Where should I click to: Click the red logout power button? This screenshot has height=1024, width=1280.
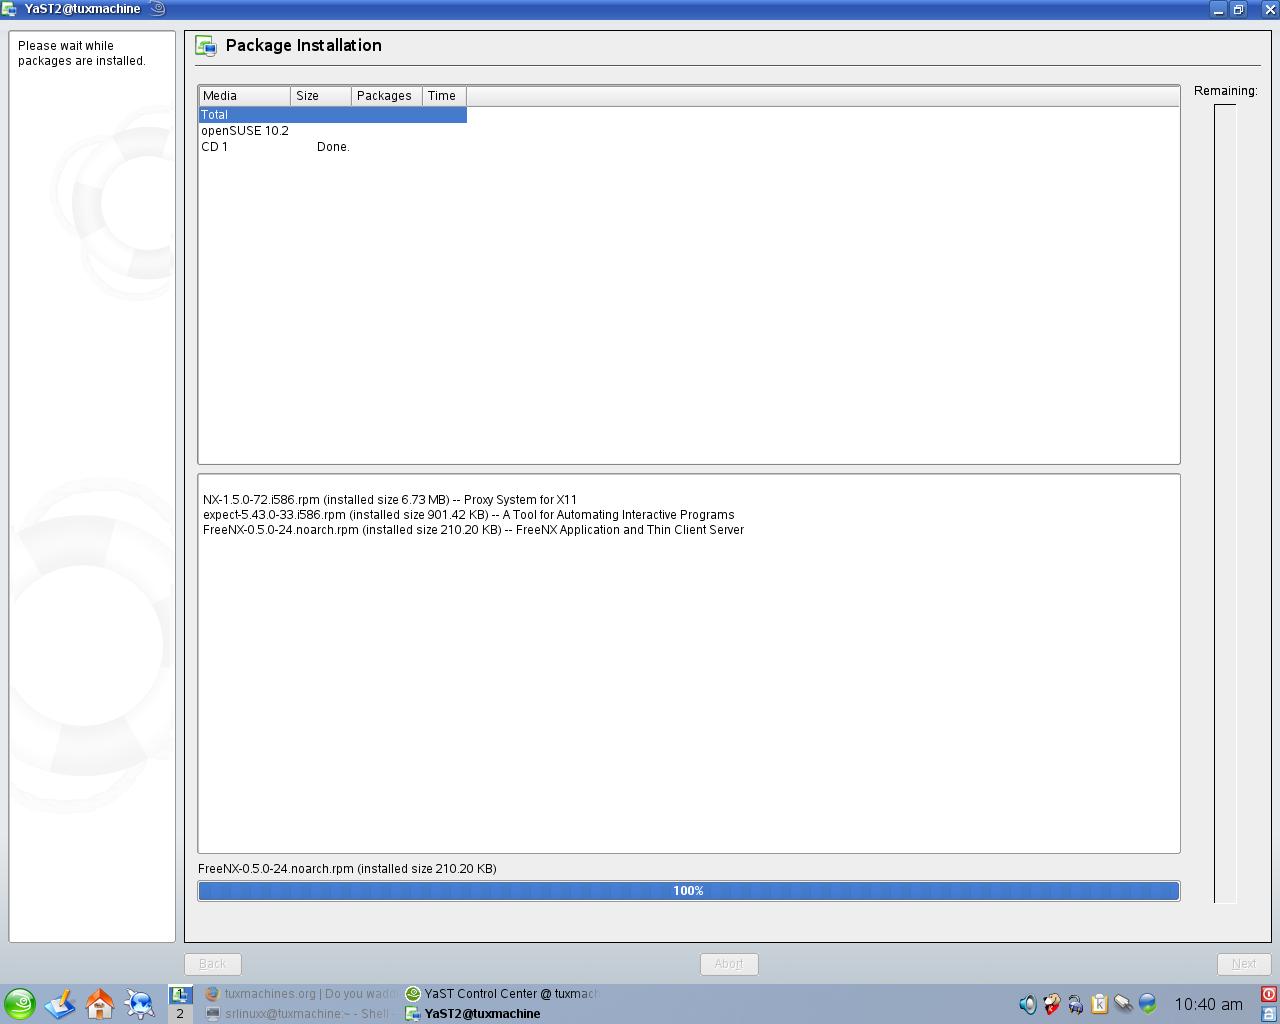click(x=1269, y=994)
